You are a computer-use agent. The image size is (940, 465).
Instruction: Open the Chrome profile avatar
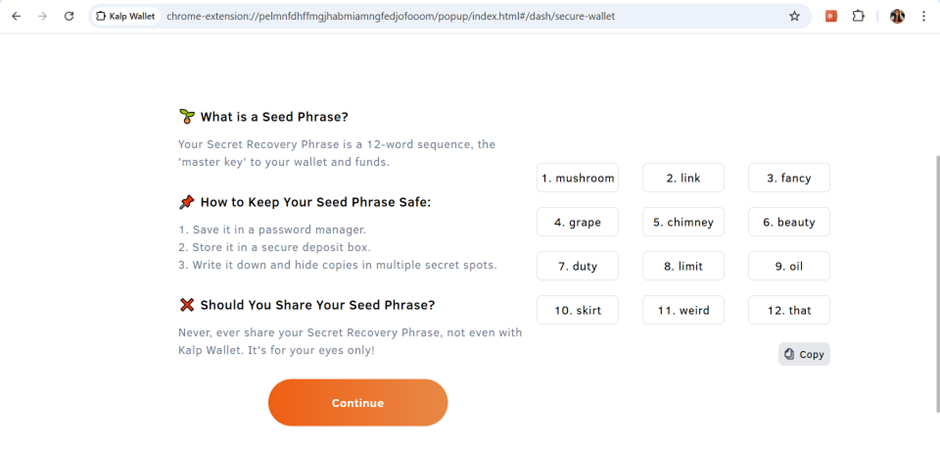coord(897,16)
